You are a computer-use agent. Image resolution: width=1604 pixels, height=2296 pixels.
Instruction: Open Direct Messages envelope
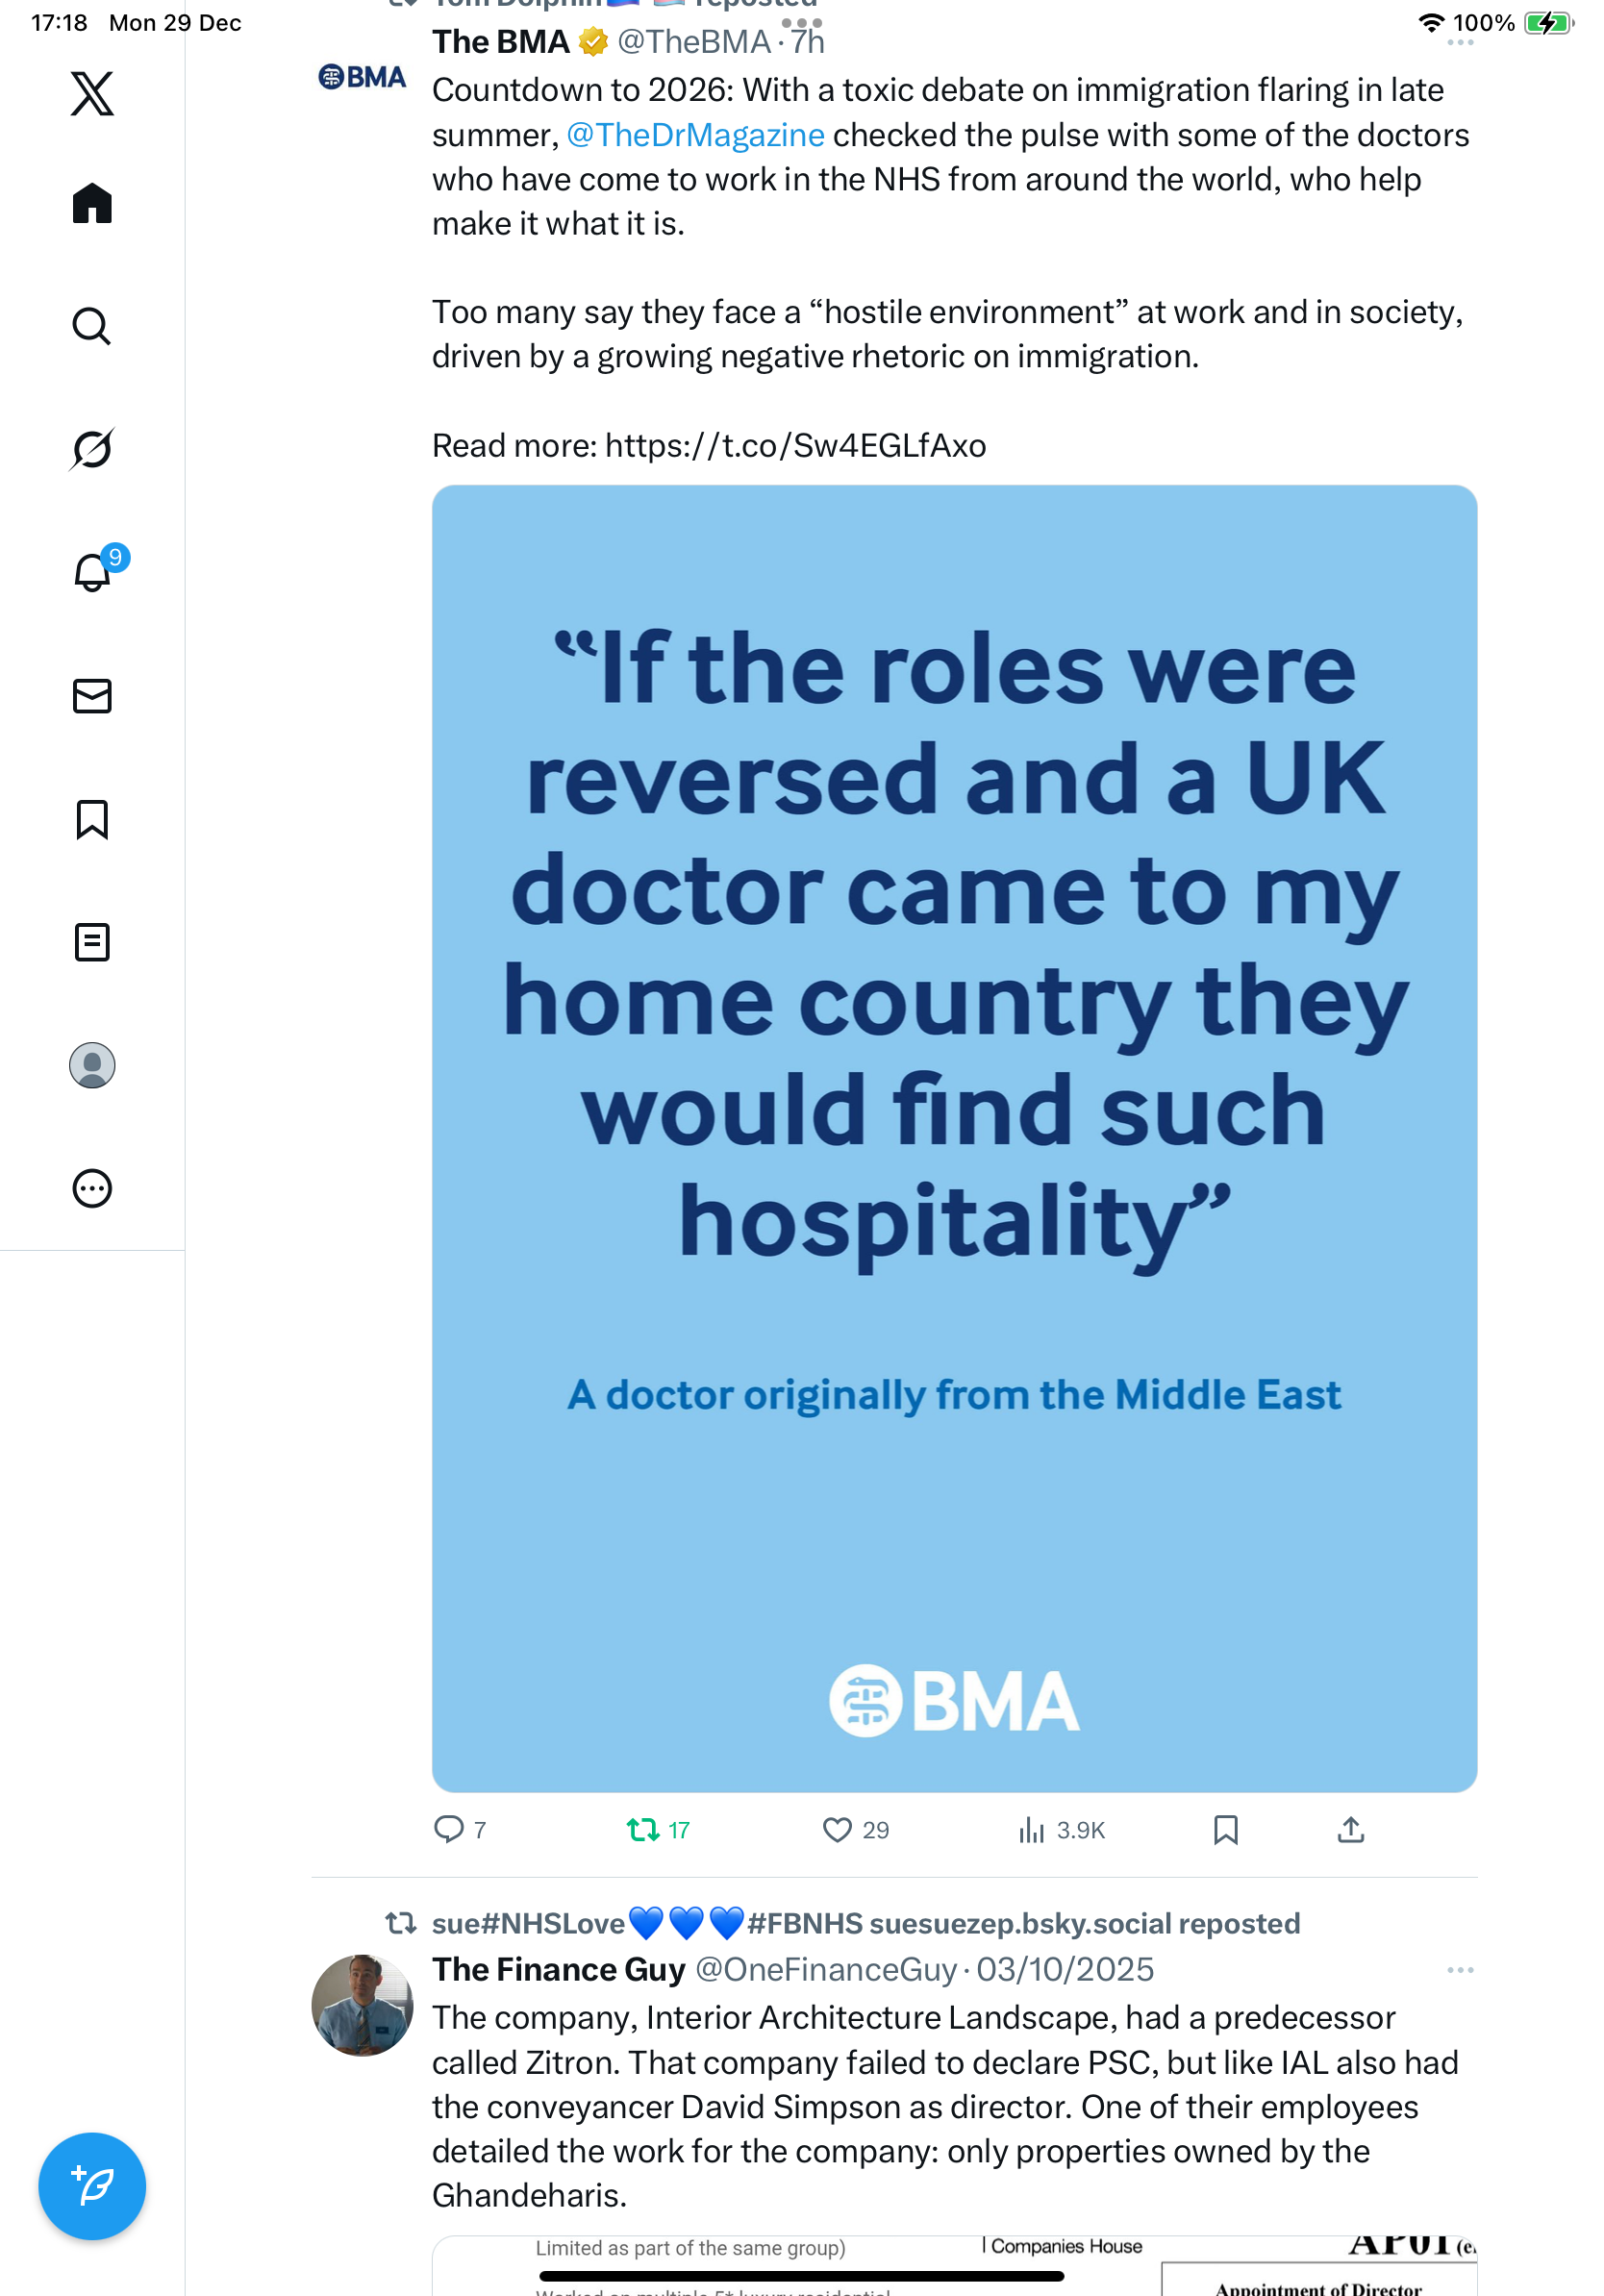[92, 696]
